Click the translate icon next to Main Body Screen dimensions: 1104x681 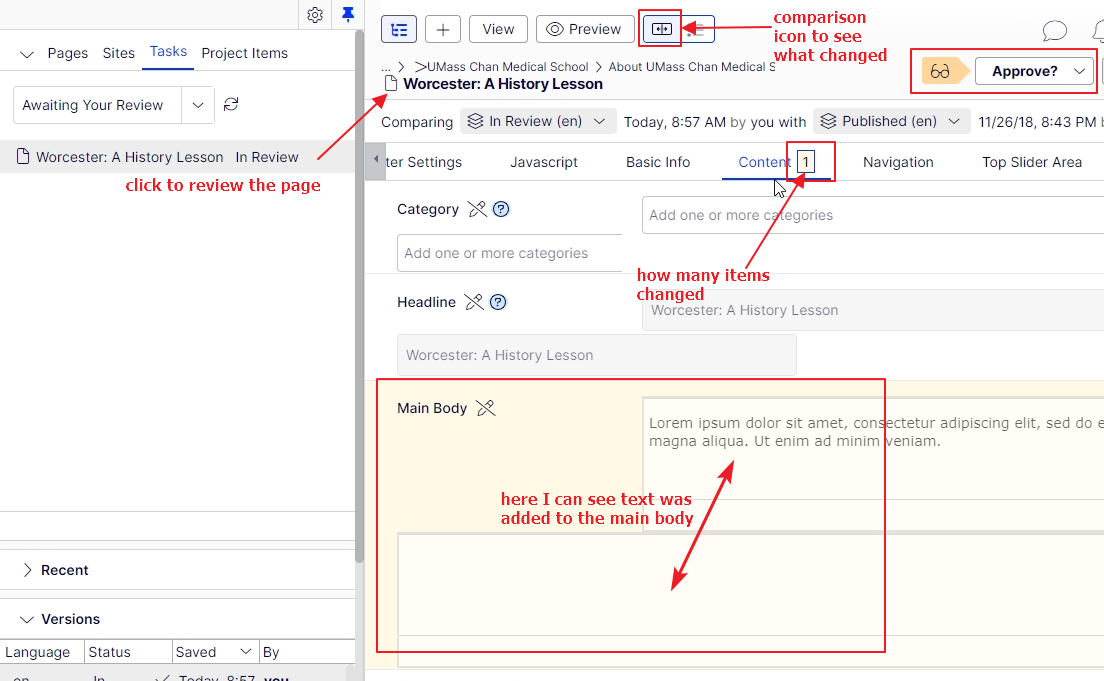point(485,408)
